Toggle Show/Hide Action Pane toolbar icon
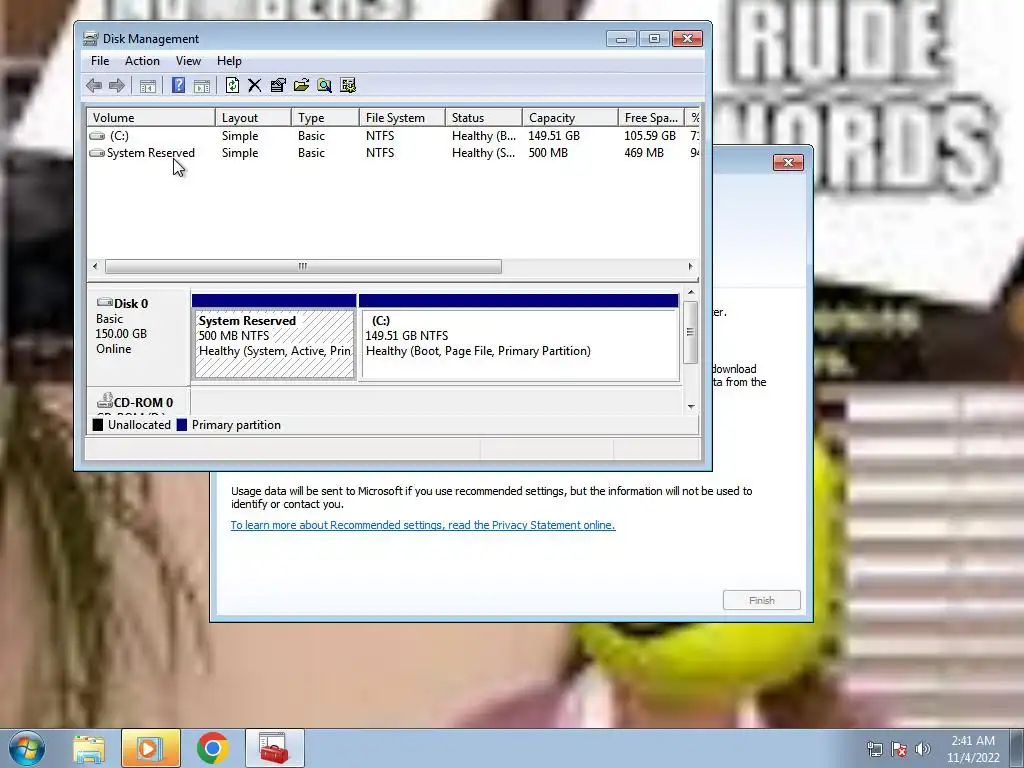Image resolution: width=1024 pixels, height=768 pixels. coord(202,86)
